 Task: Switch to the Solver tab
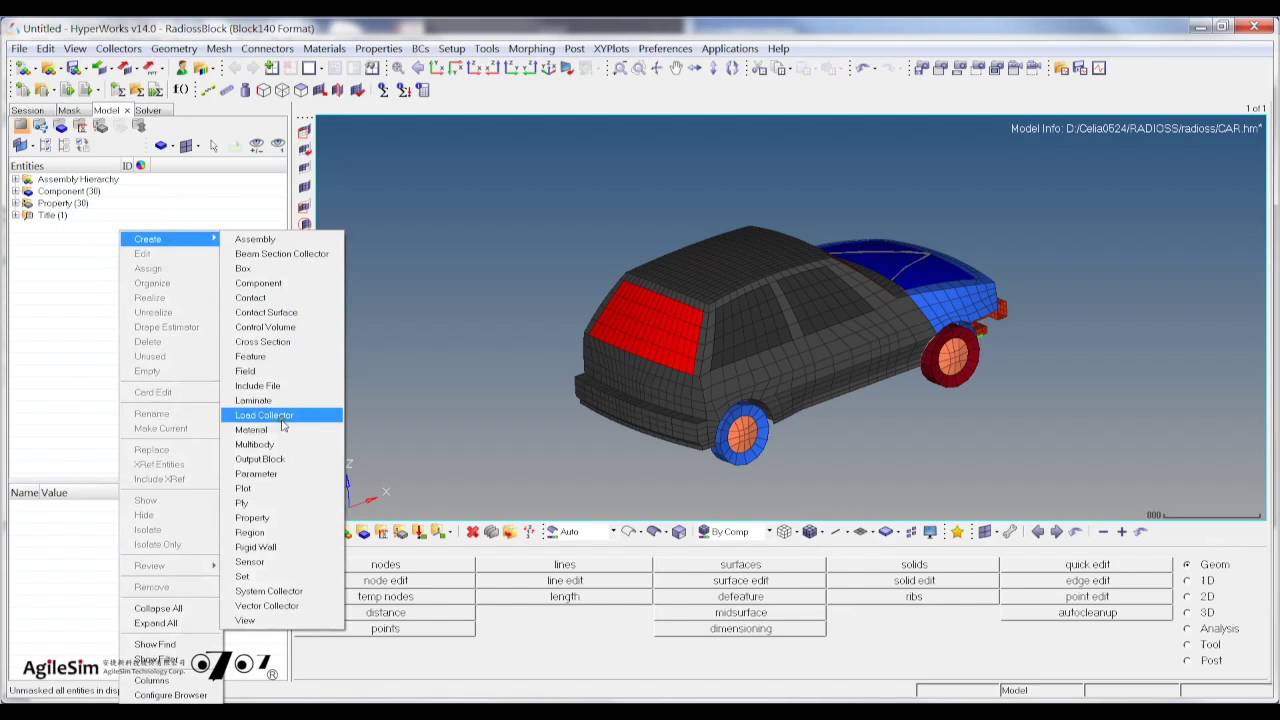click(148, 110)
